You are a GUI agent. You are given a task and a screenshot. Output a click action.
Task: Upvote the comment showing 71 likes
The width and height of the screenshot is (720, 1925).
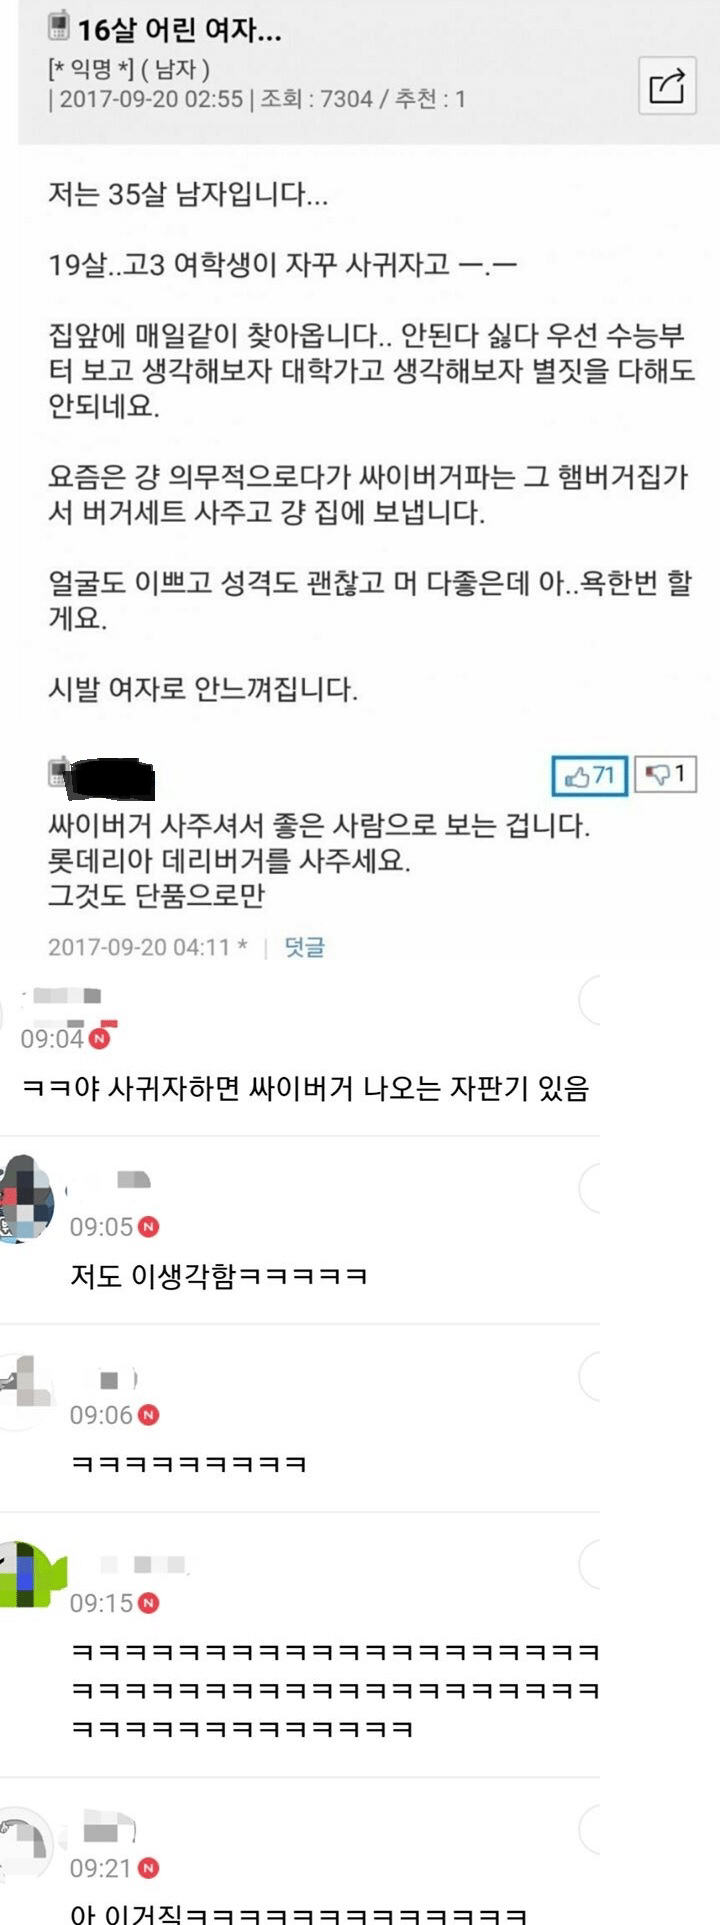(x=590, y=776)
